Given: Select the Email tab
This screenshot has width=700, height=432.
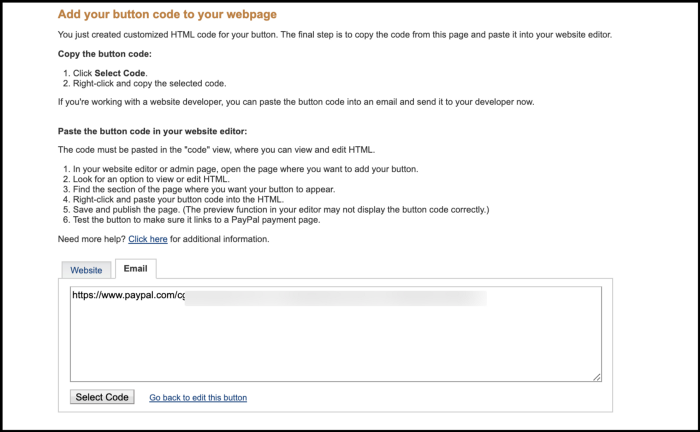Looking at the screenshot, I should coord(135,269).
